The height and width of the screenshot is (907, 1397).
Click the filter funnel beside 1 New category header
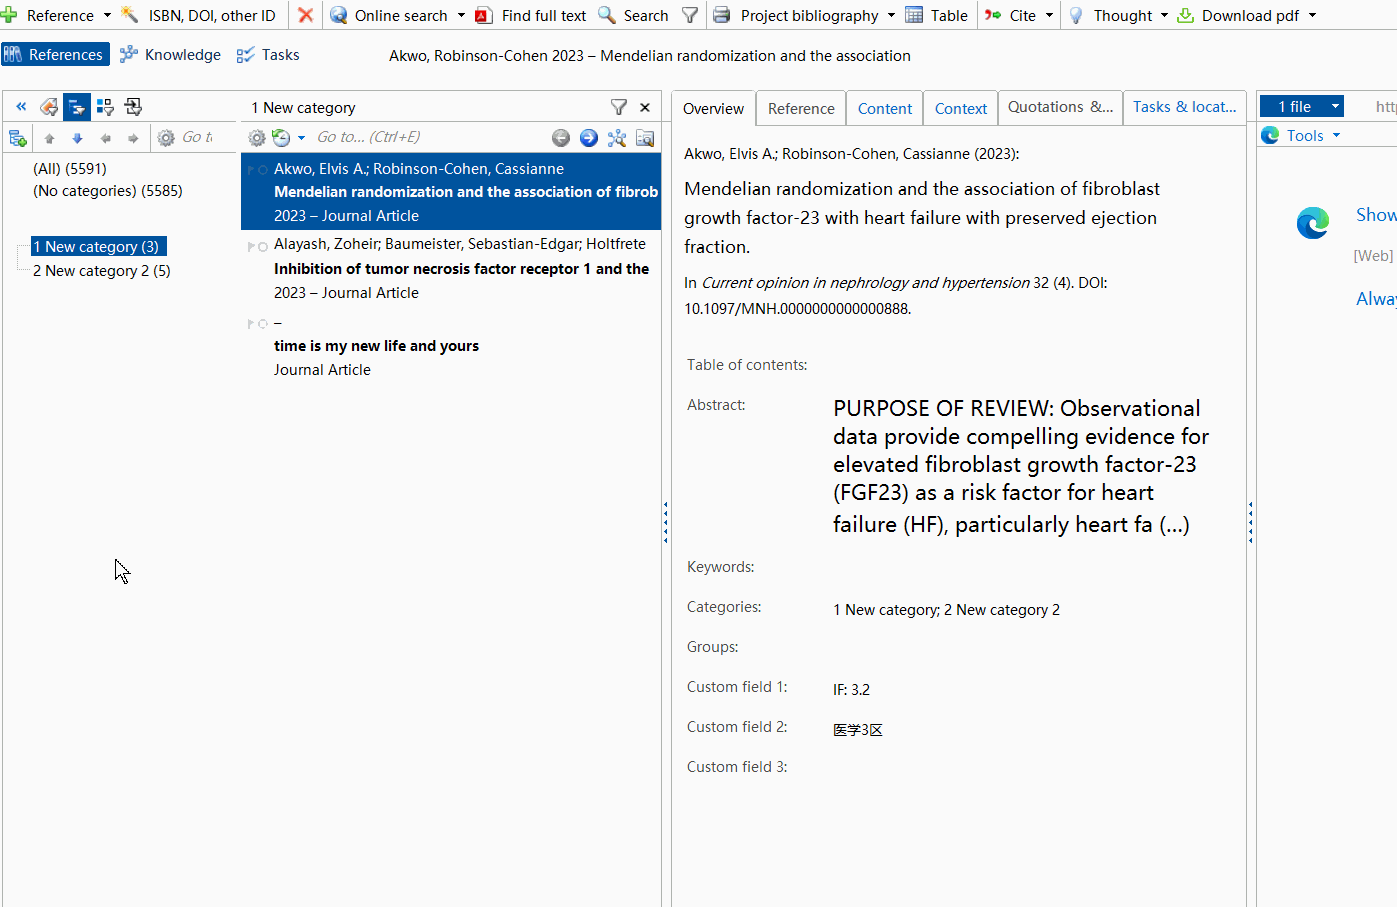point(619,107)
